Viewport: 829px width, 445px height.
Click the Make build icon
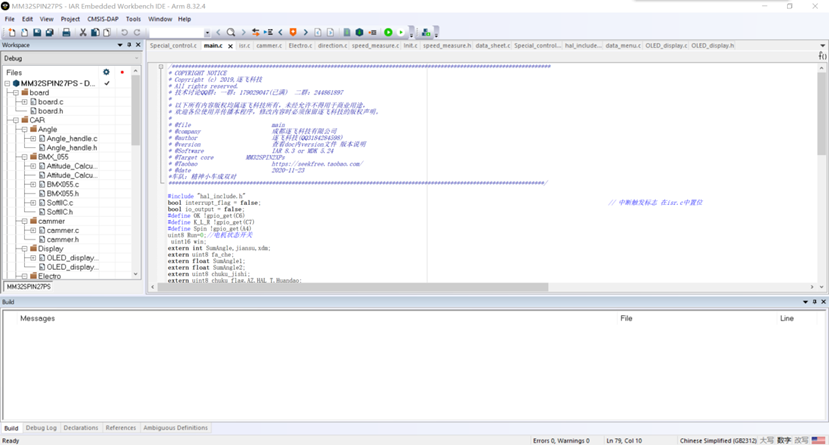(360, 32)
